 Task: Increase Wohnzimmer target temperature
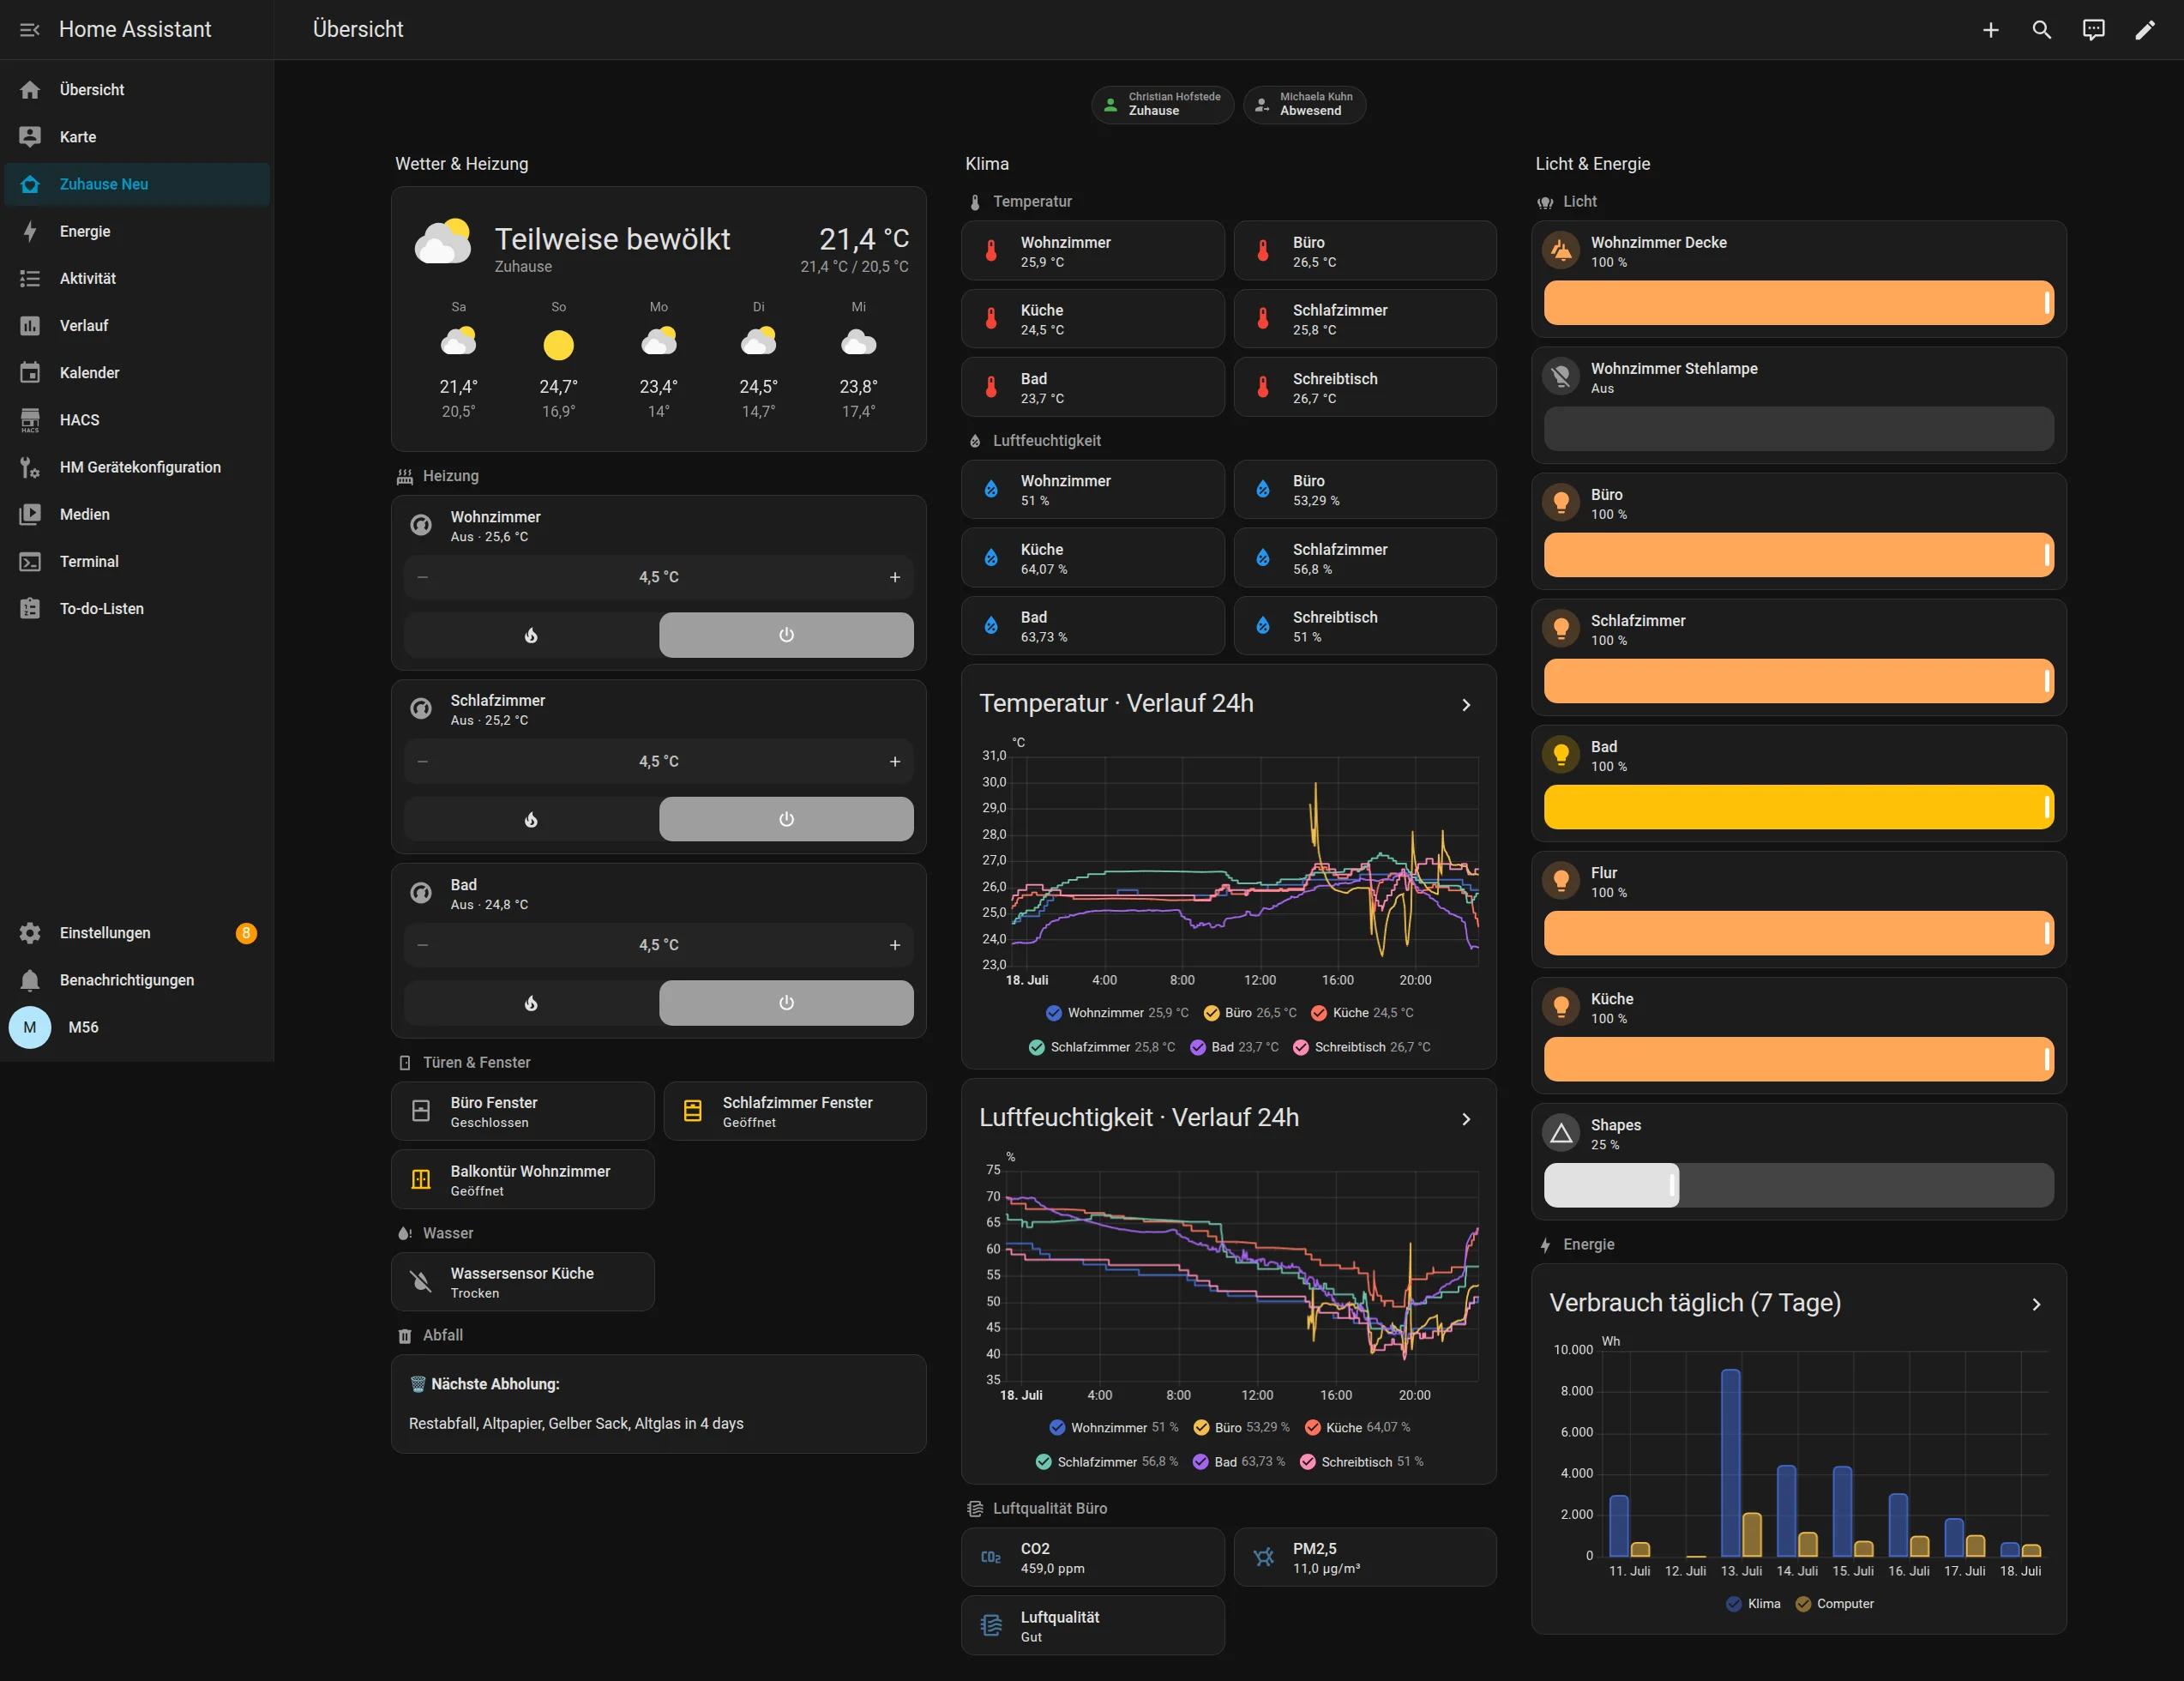click(x=895, y=577)
